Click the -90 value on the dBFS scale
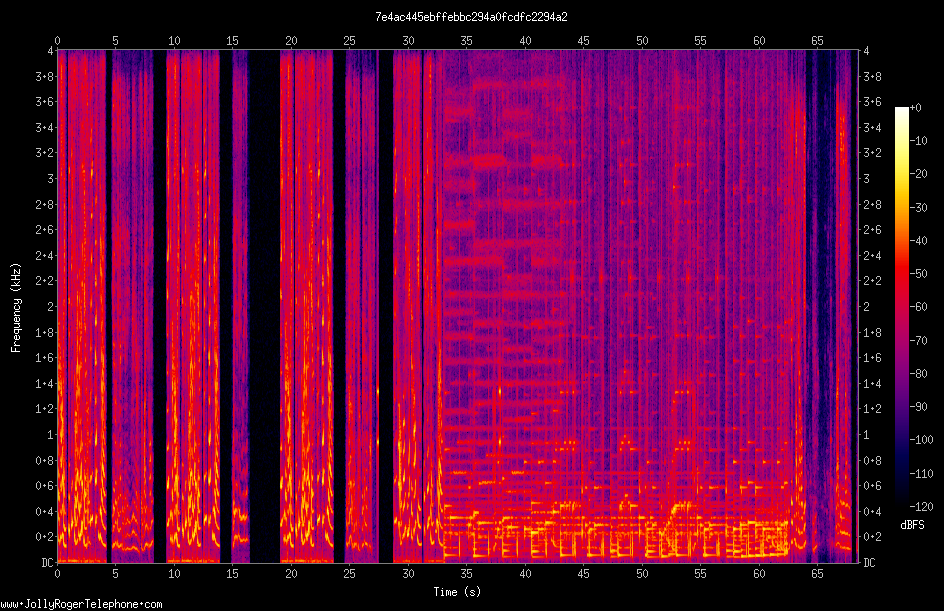This screenshot has width=944, height=611. click(918, 406)
